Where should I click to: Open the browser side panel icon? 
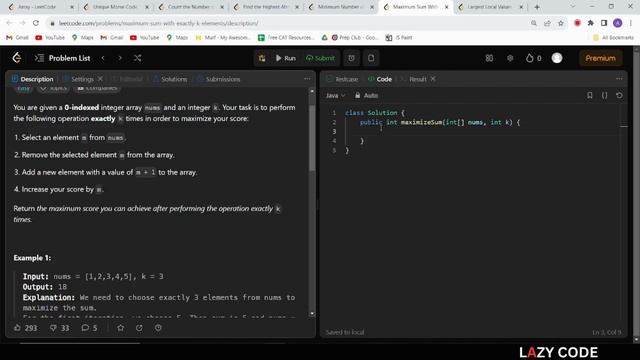pyautogui.click(x=604, y=23)
